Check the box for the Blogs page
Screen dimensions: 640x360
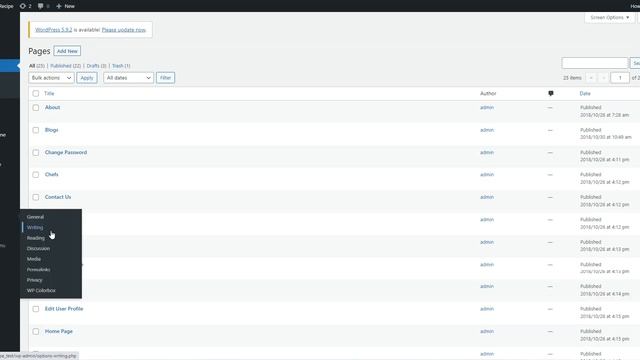coord(36,130)
